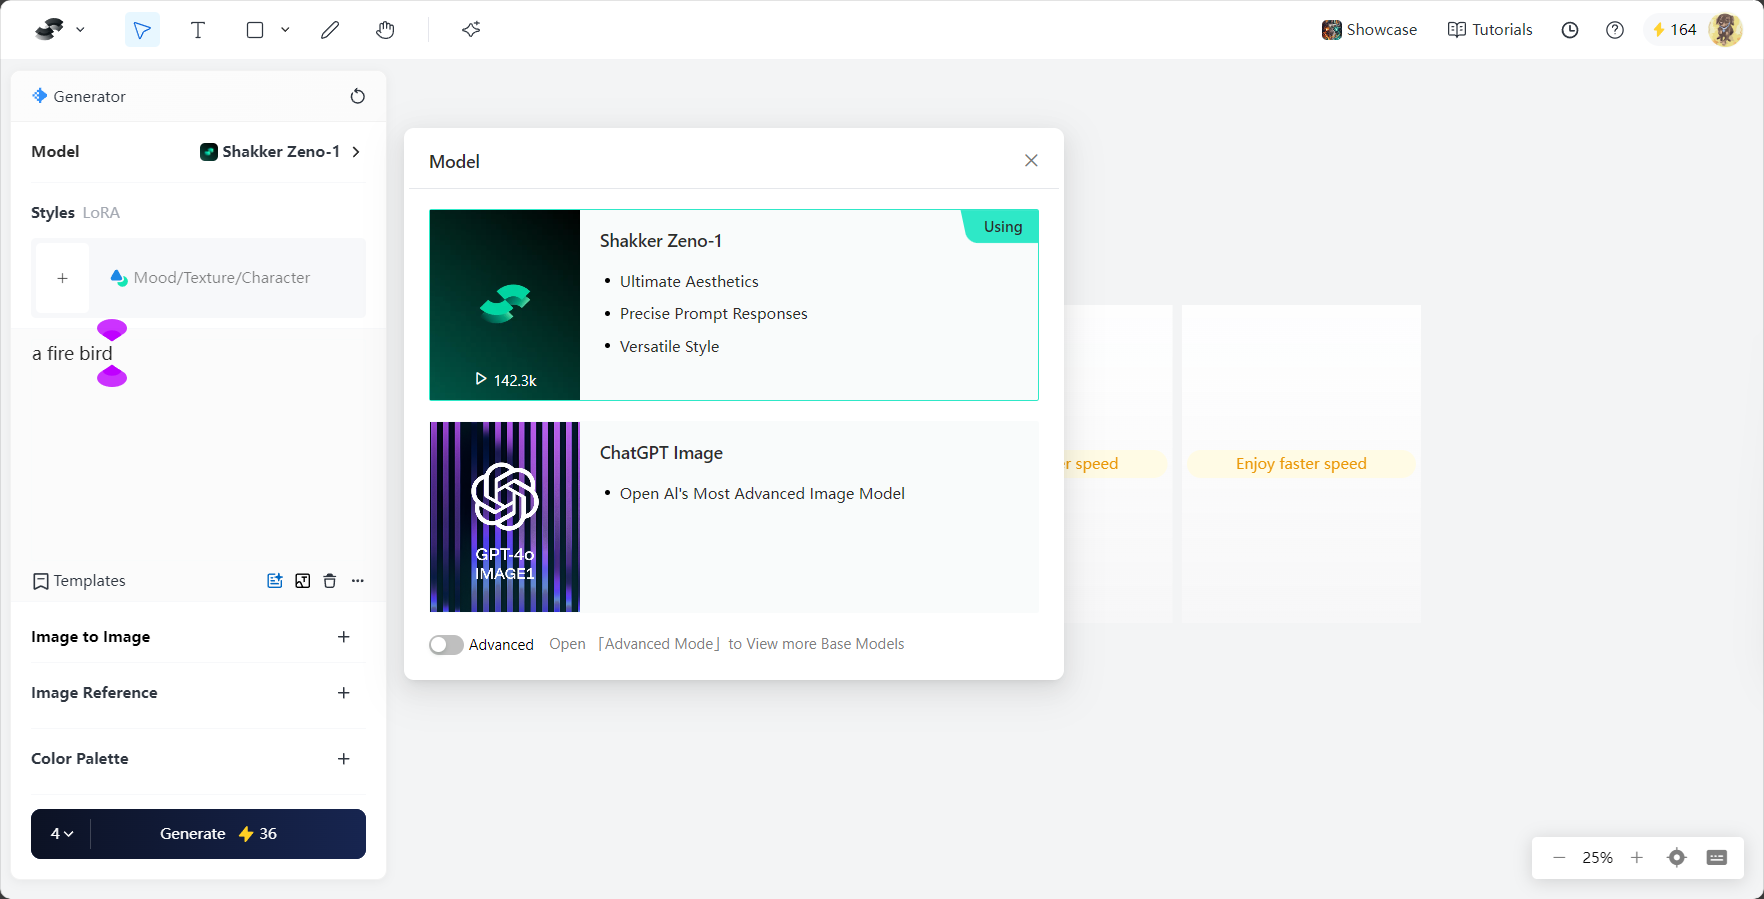Close the Model dialog
The height and width of the screenshot is (899, 1764).
point(1031,161)
